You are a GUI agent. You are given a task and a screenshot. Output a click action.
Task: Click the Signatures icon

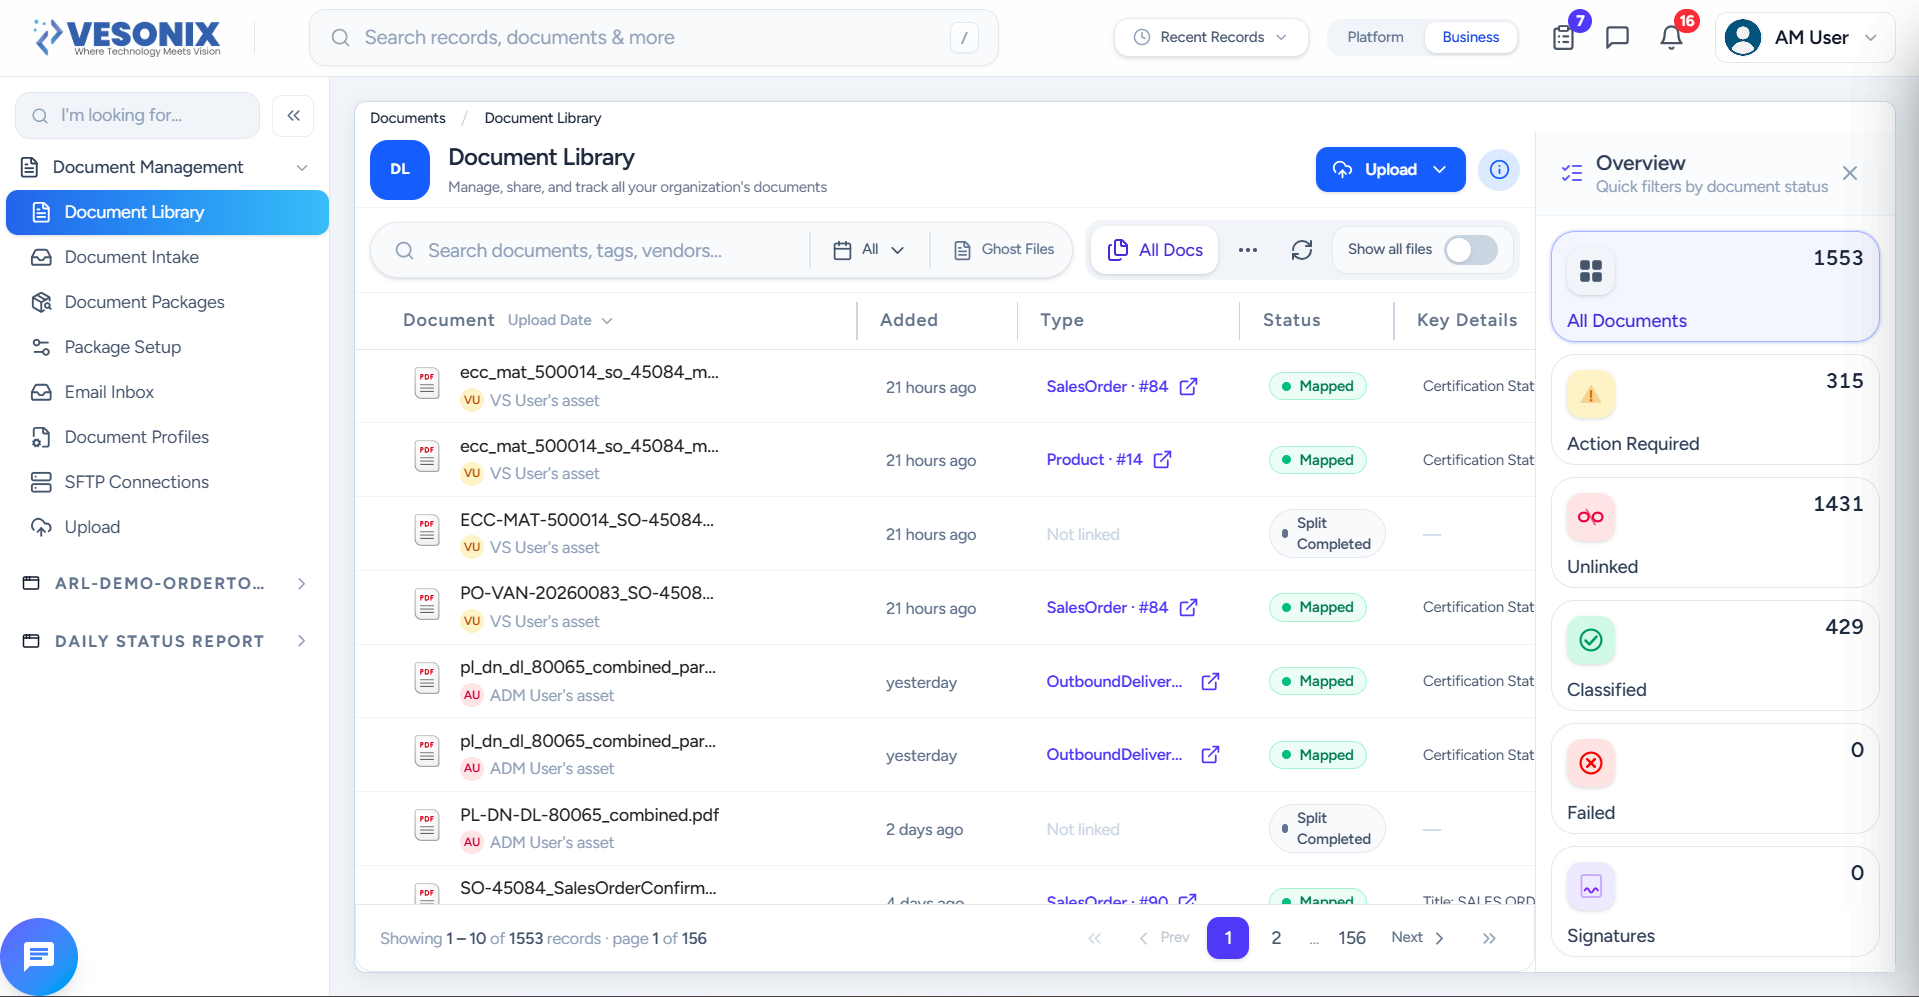tap(1591, 886)
